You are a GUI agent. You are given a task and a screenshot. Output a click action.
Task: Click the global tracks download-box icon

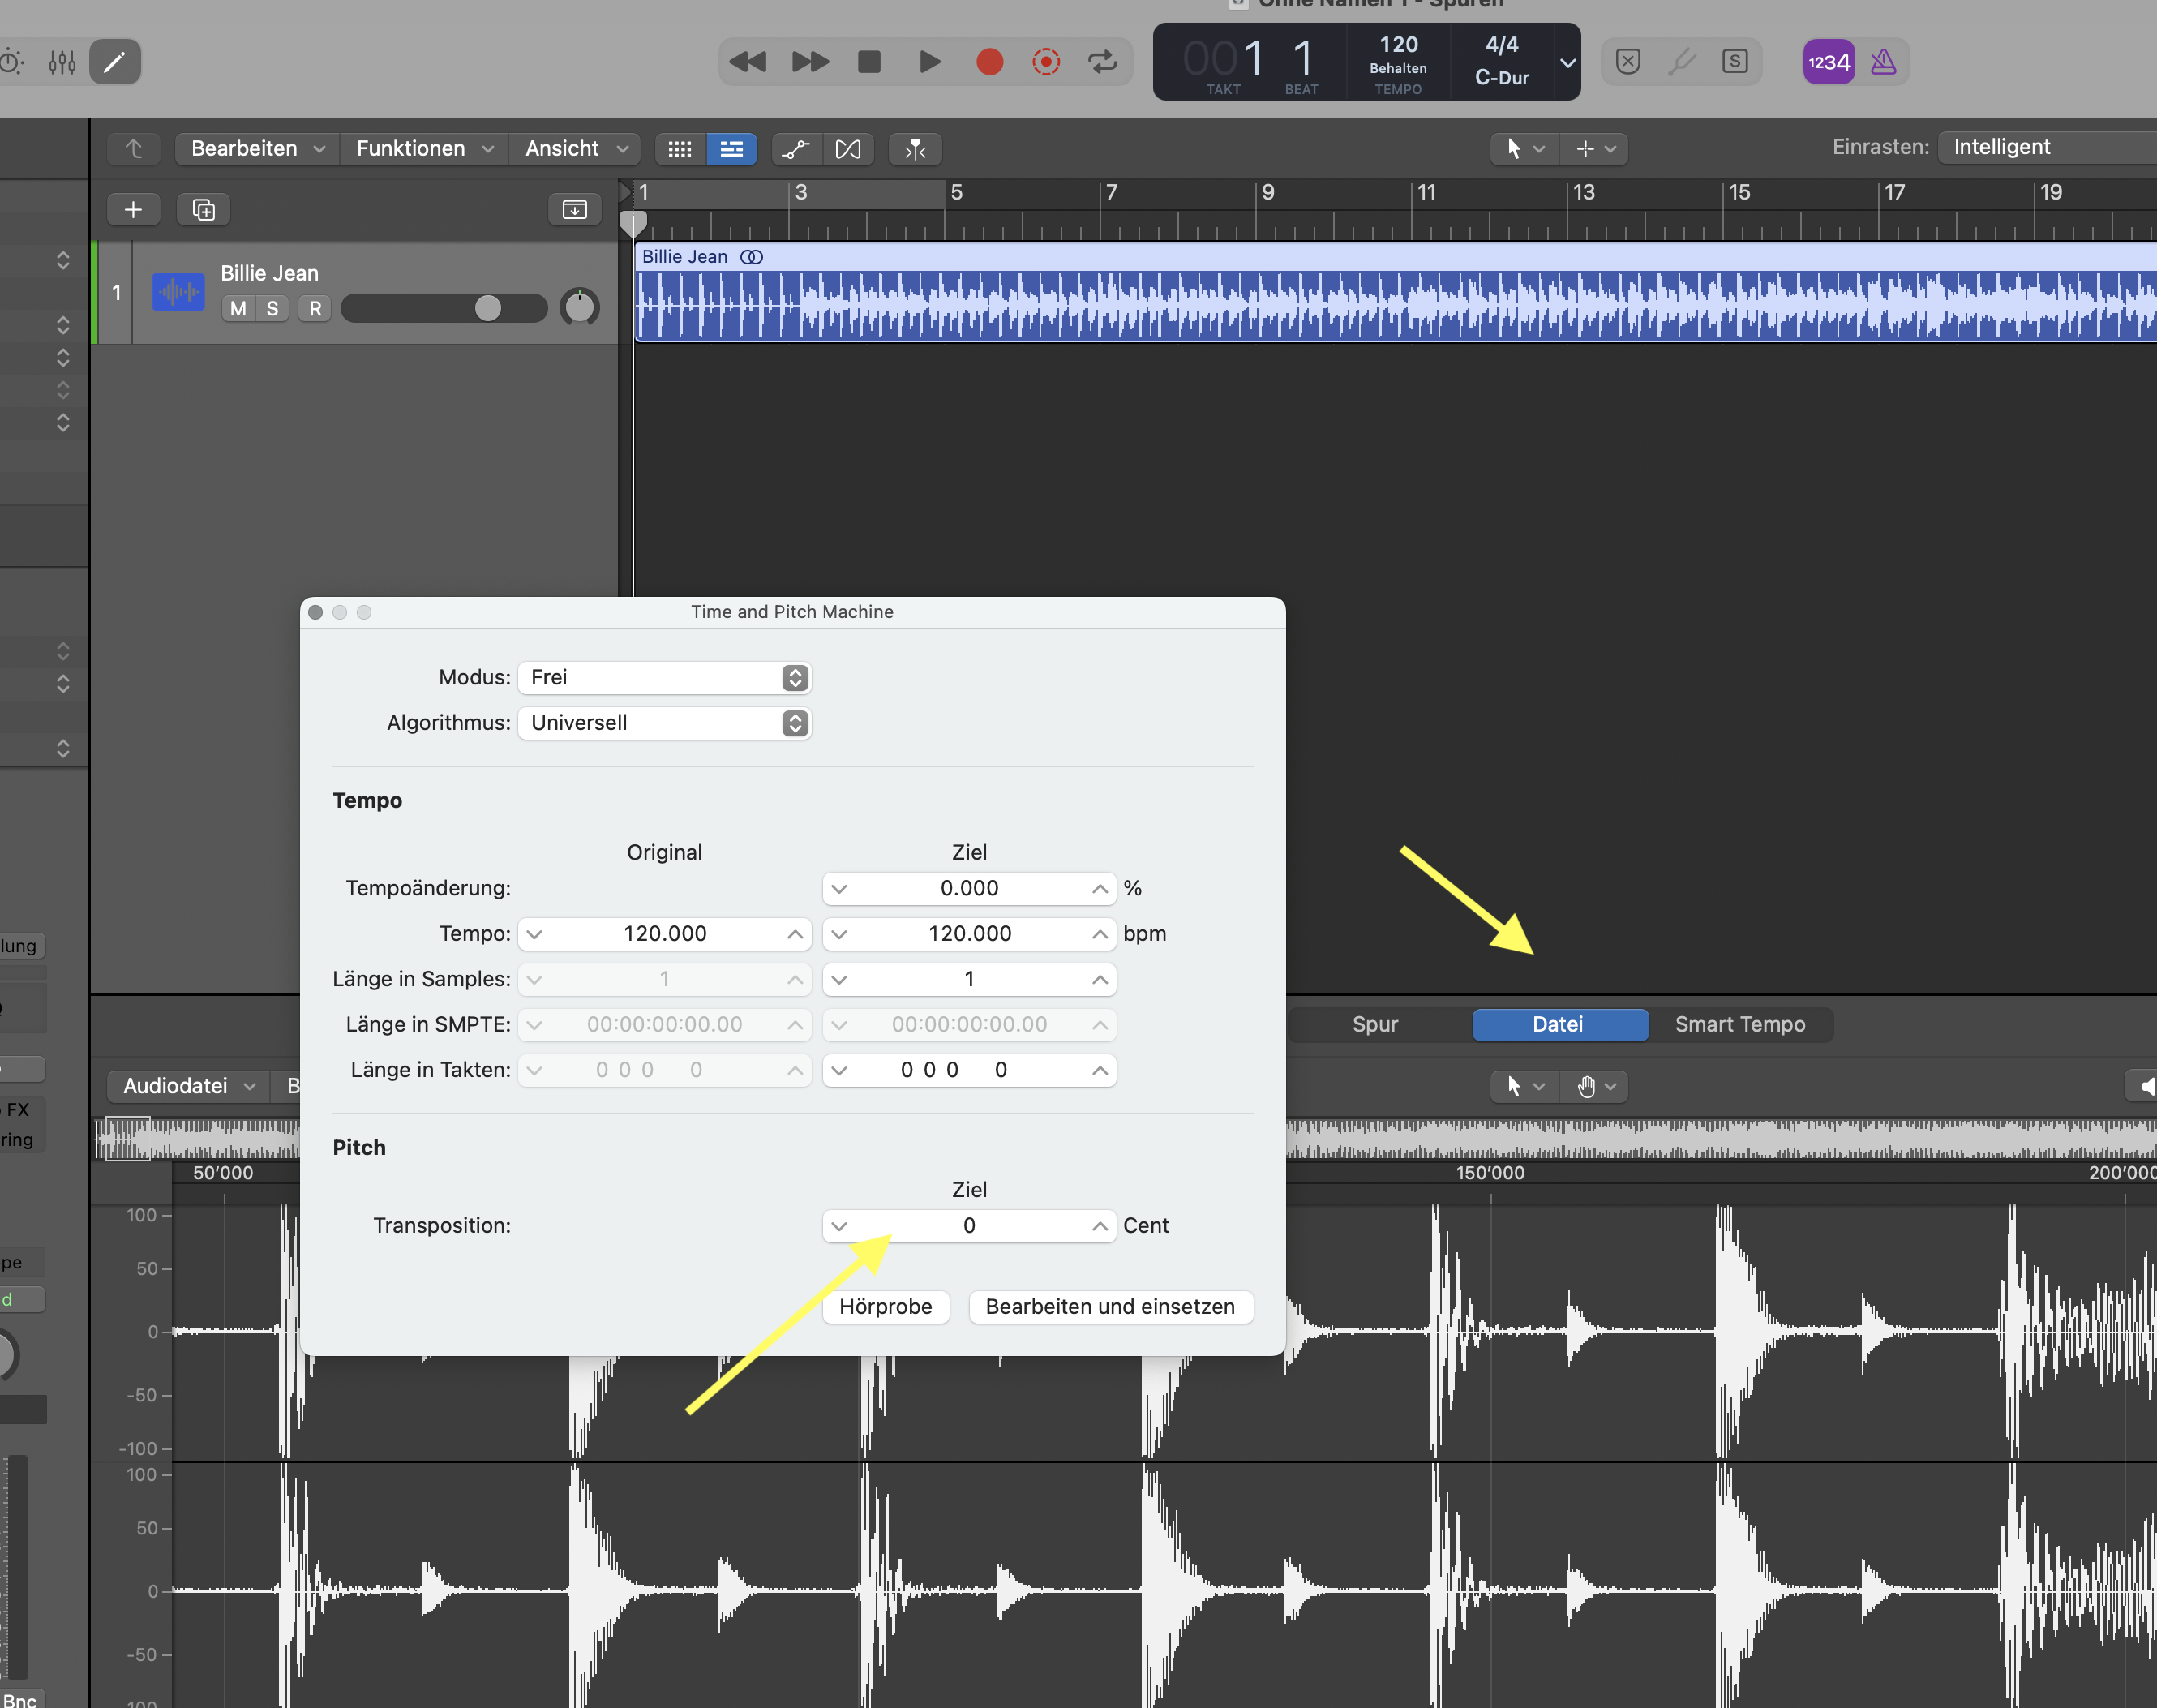point(575,210)
